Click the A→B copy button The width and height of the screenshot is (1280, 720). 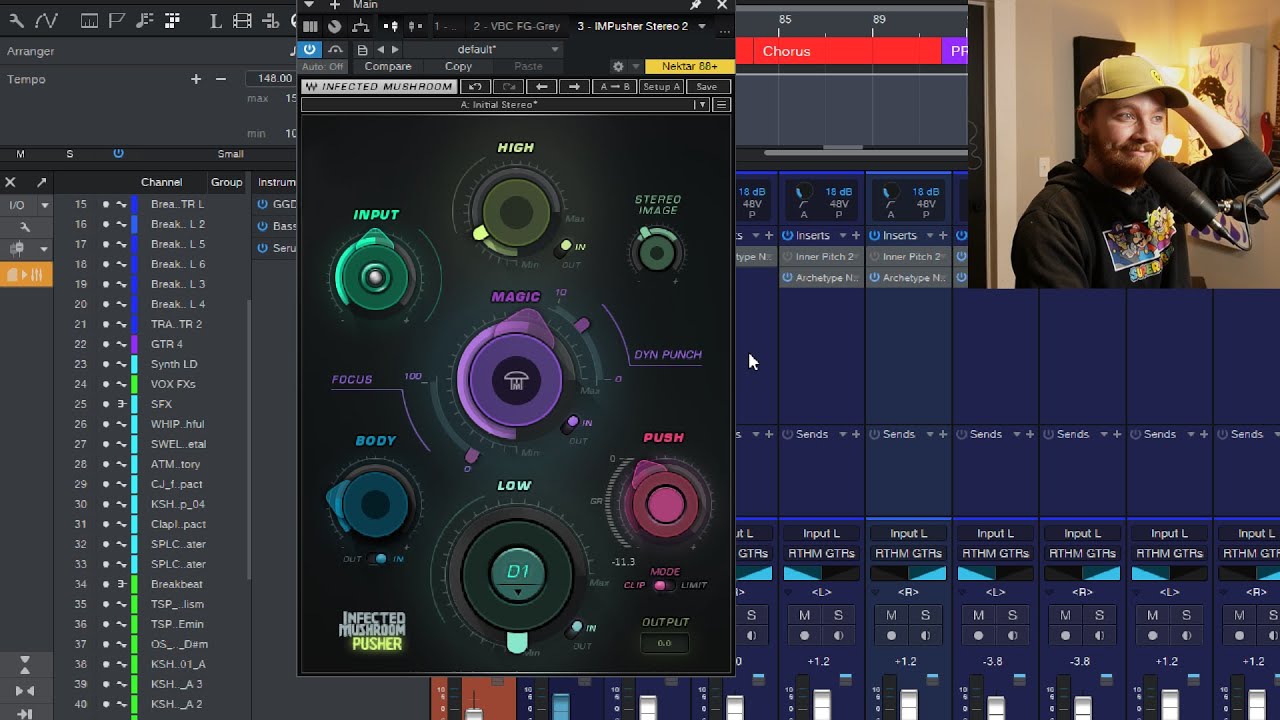tap(614, 87)
